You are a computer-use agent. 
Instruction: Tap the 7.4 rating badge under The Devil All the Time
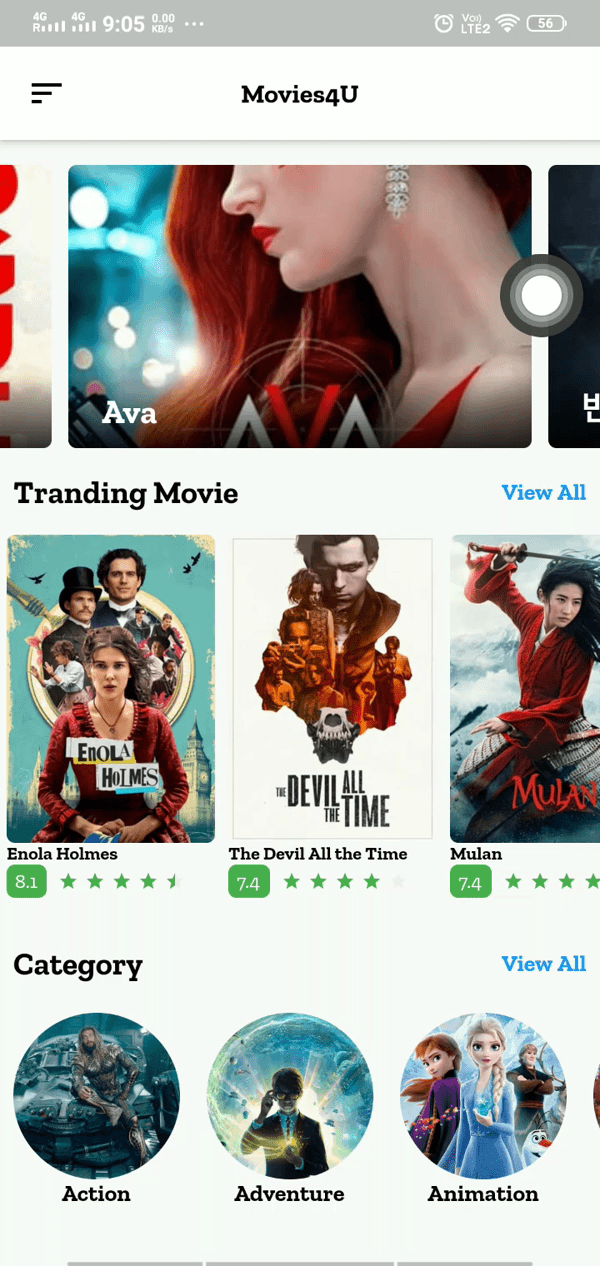pyautogui.click(x=249, y=882)
